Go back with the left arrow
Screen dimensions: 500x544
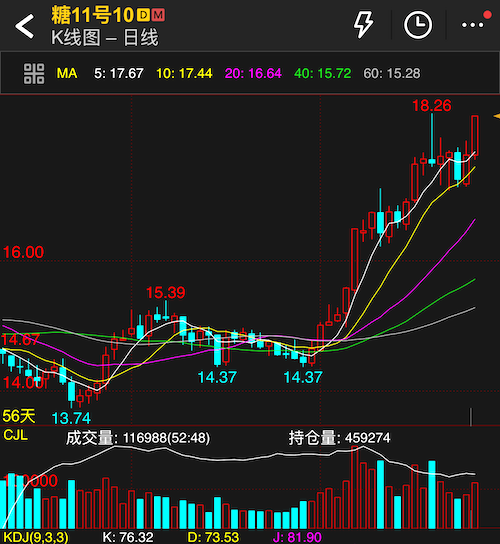pyautogui.click(x=25, y=26)
